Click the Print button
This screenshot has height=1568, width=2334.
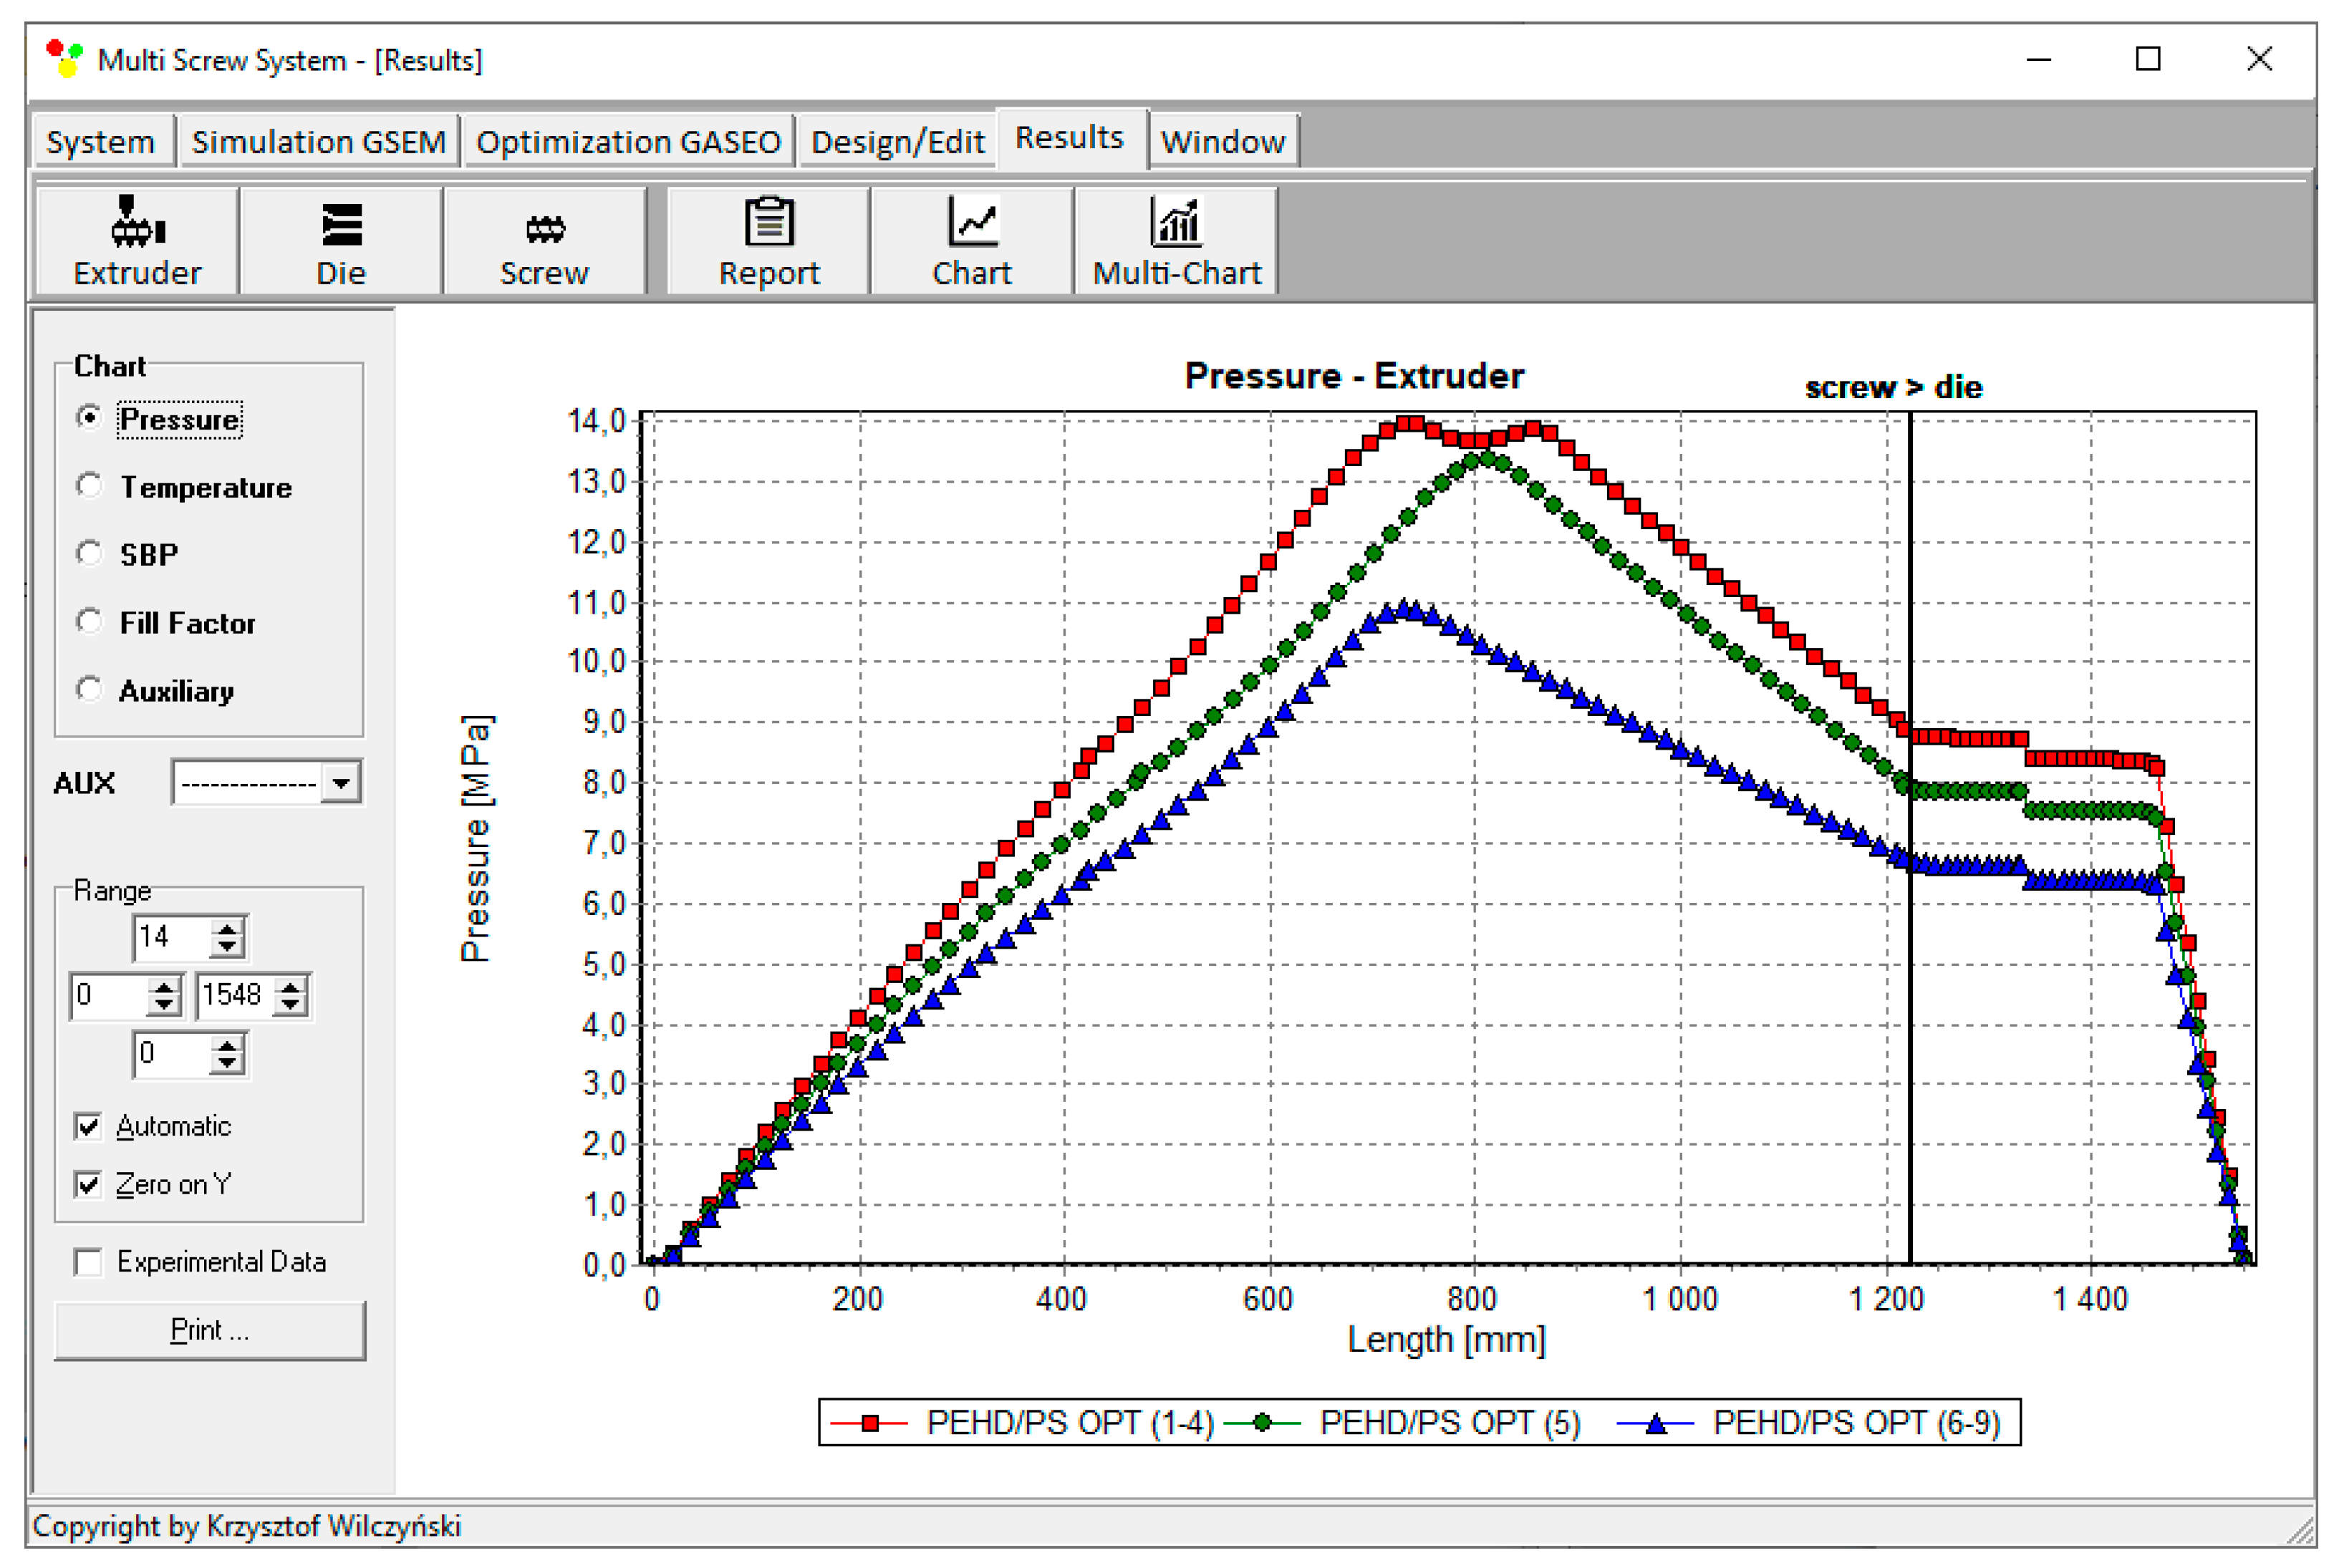coord(209,1330)
